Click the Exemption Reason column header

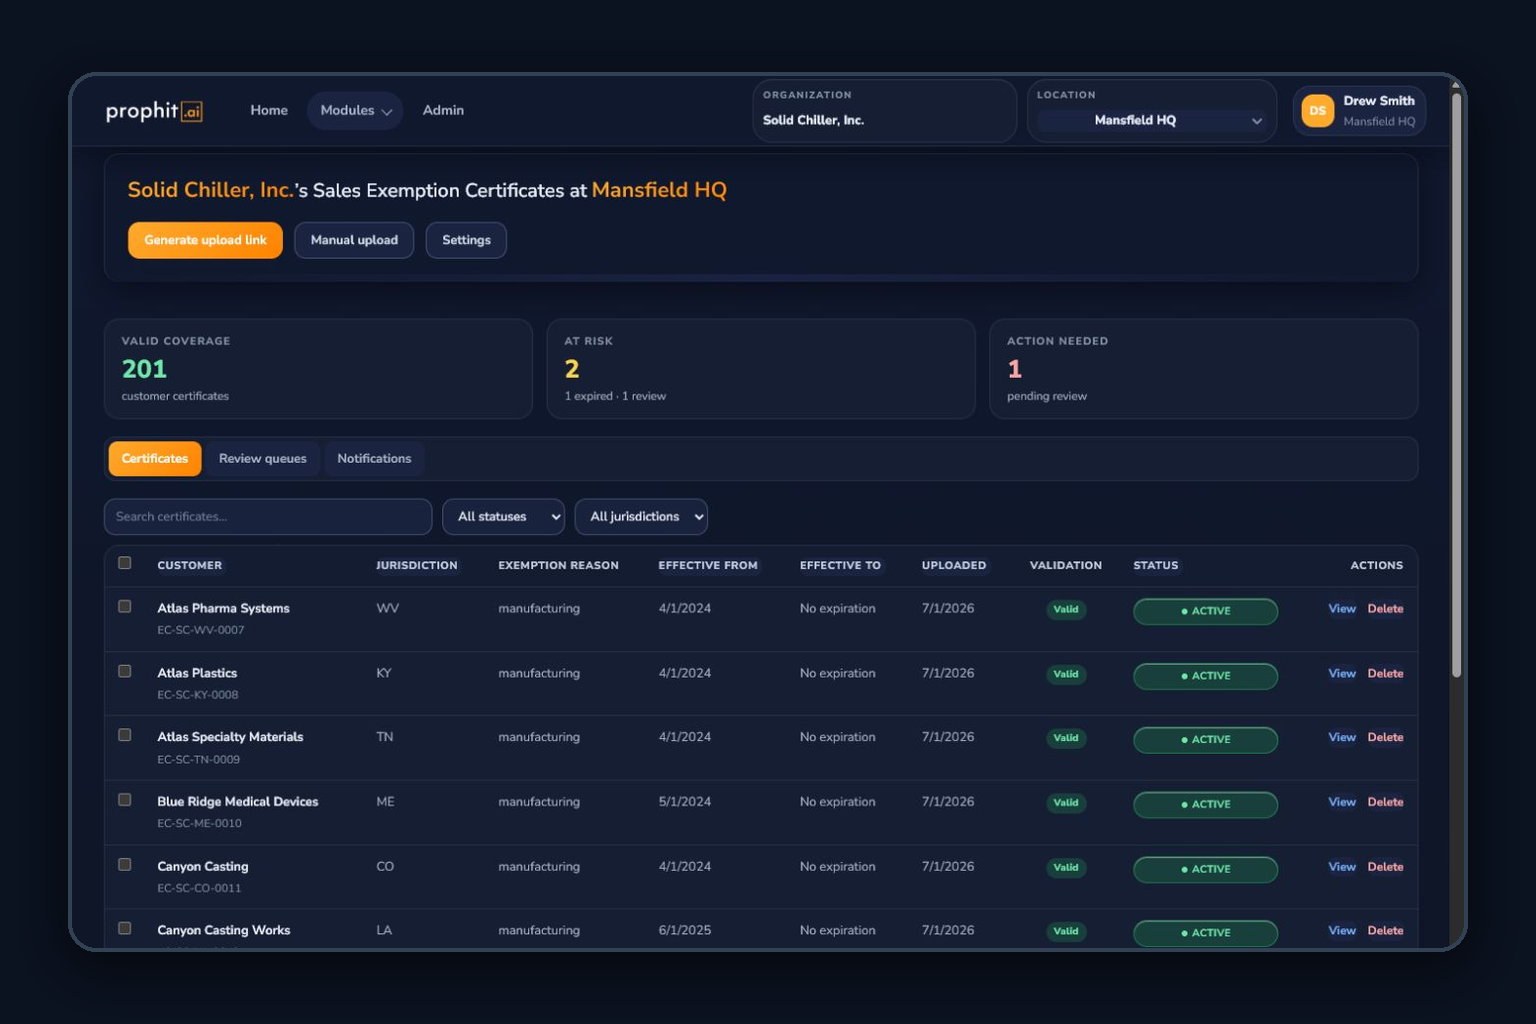tap(558, 566)
